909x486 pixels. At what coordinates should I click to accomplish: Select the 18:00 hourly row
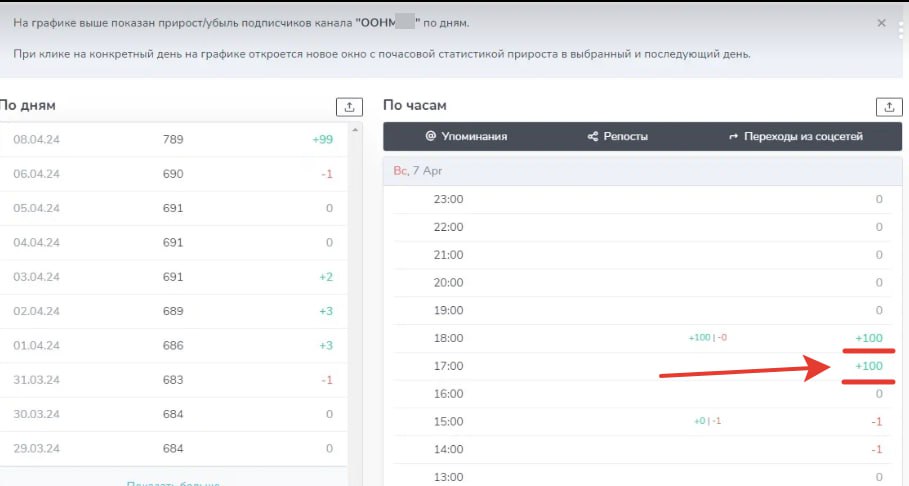point(642,338)
